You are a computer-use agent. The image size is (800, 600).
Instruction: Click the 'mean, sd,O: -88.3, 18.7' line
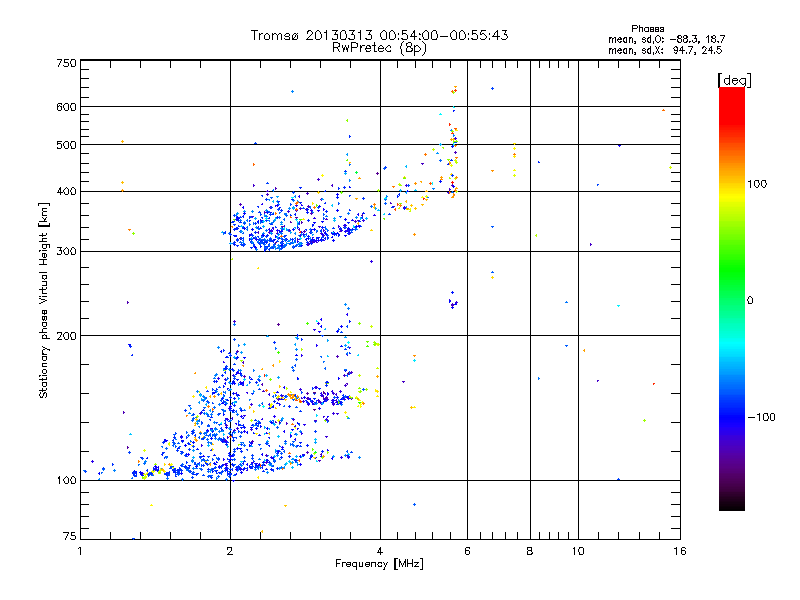pyautogui.click(x=666, y=39)
